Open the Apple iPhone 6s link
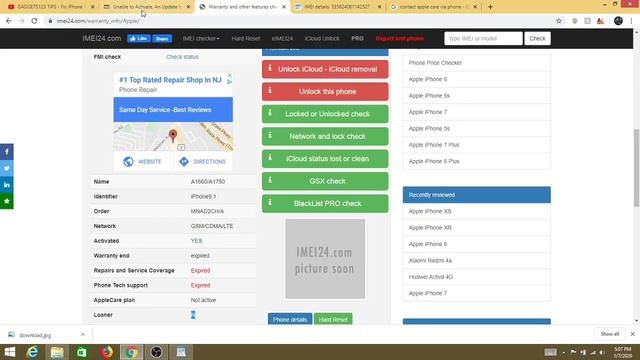The height and width of the screenshot is (360, 640). [x=429, y=96]
